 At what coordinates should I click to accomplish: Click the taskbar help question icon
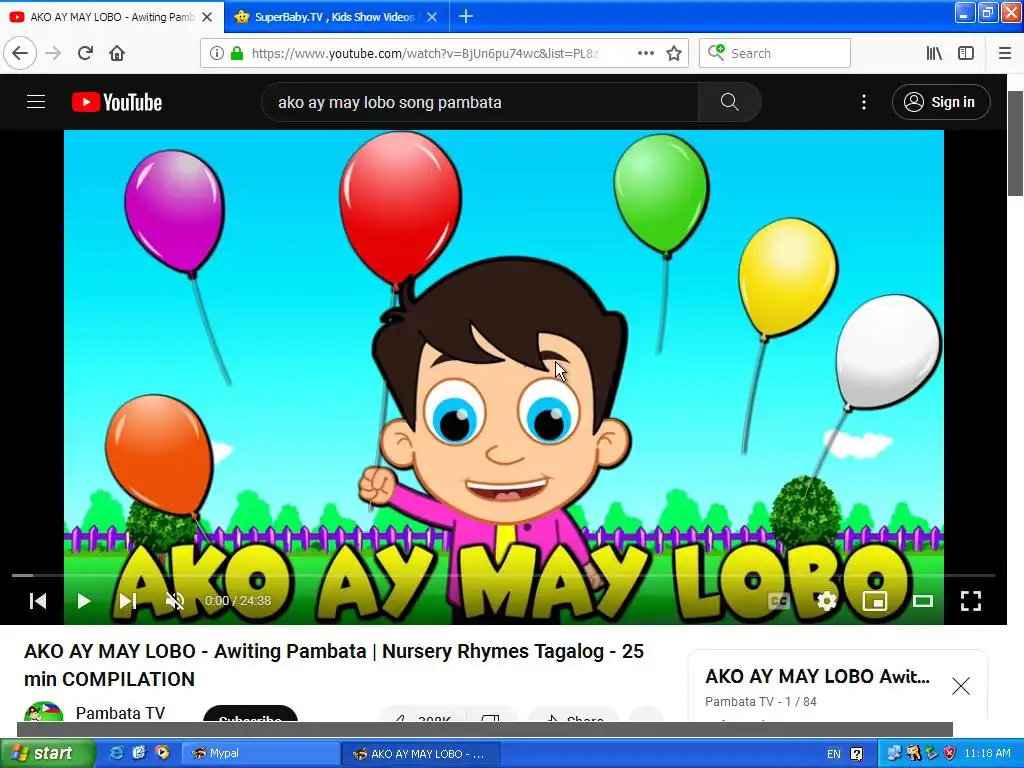click(x=857, y=754)
